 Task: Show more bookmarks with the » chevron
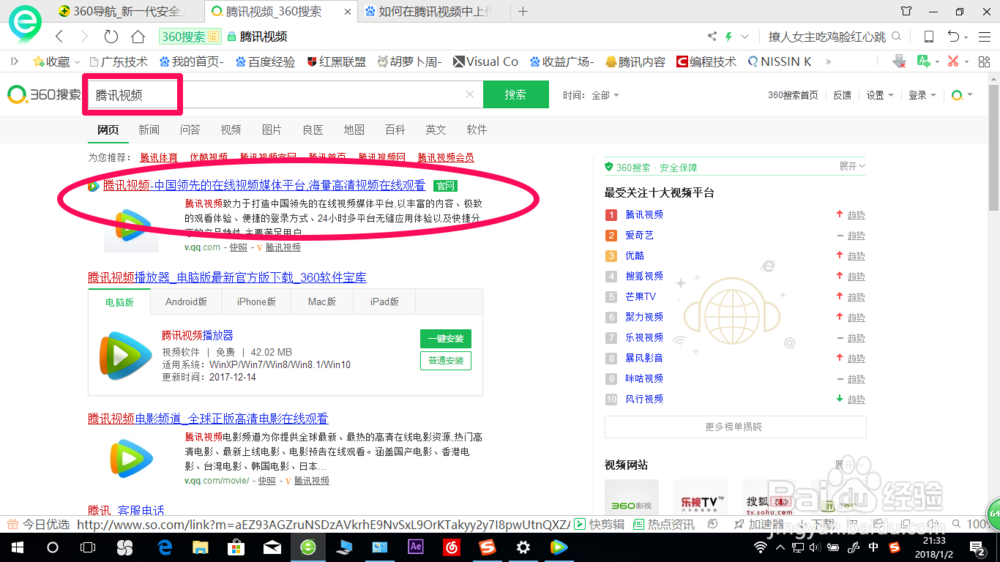pos(828,62)
